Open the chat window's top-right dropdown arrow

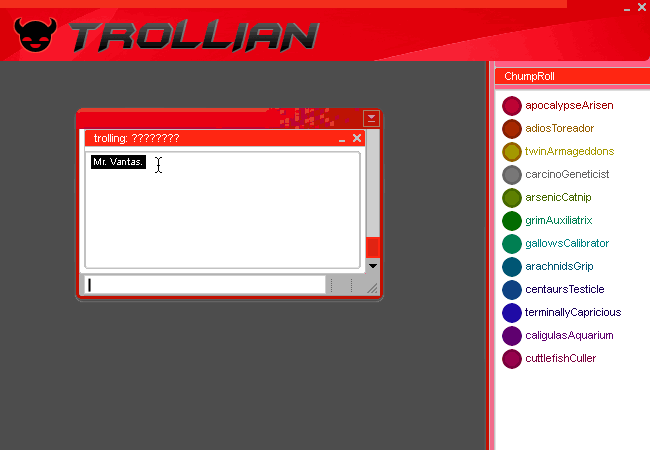click(x=371, y=118)
